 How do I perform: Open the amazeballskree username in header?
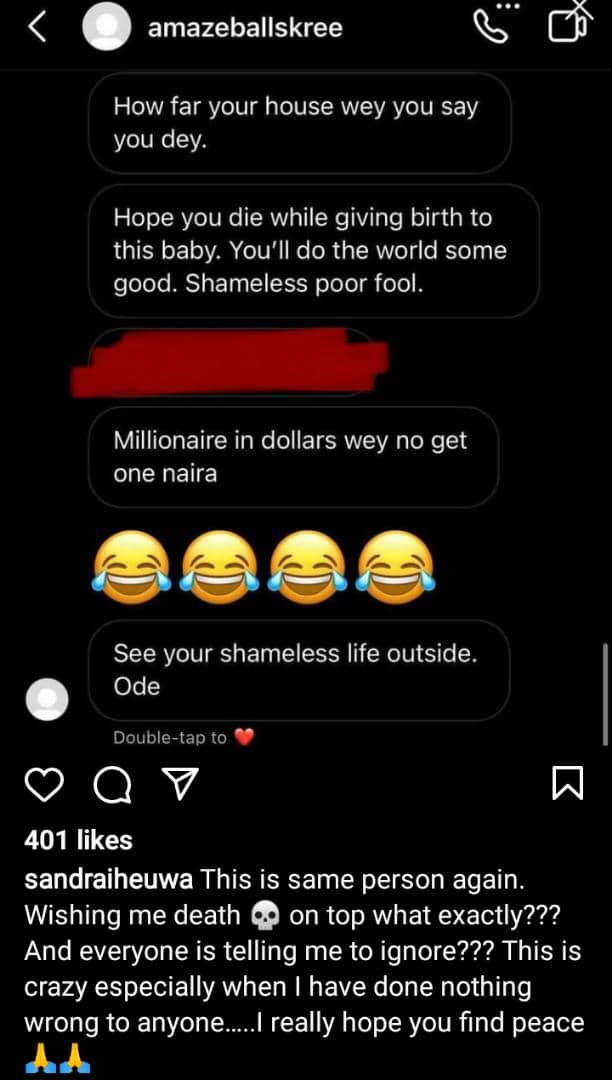245,29
